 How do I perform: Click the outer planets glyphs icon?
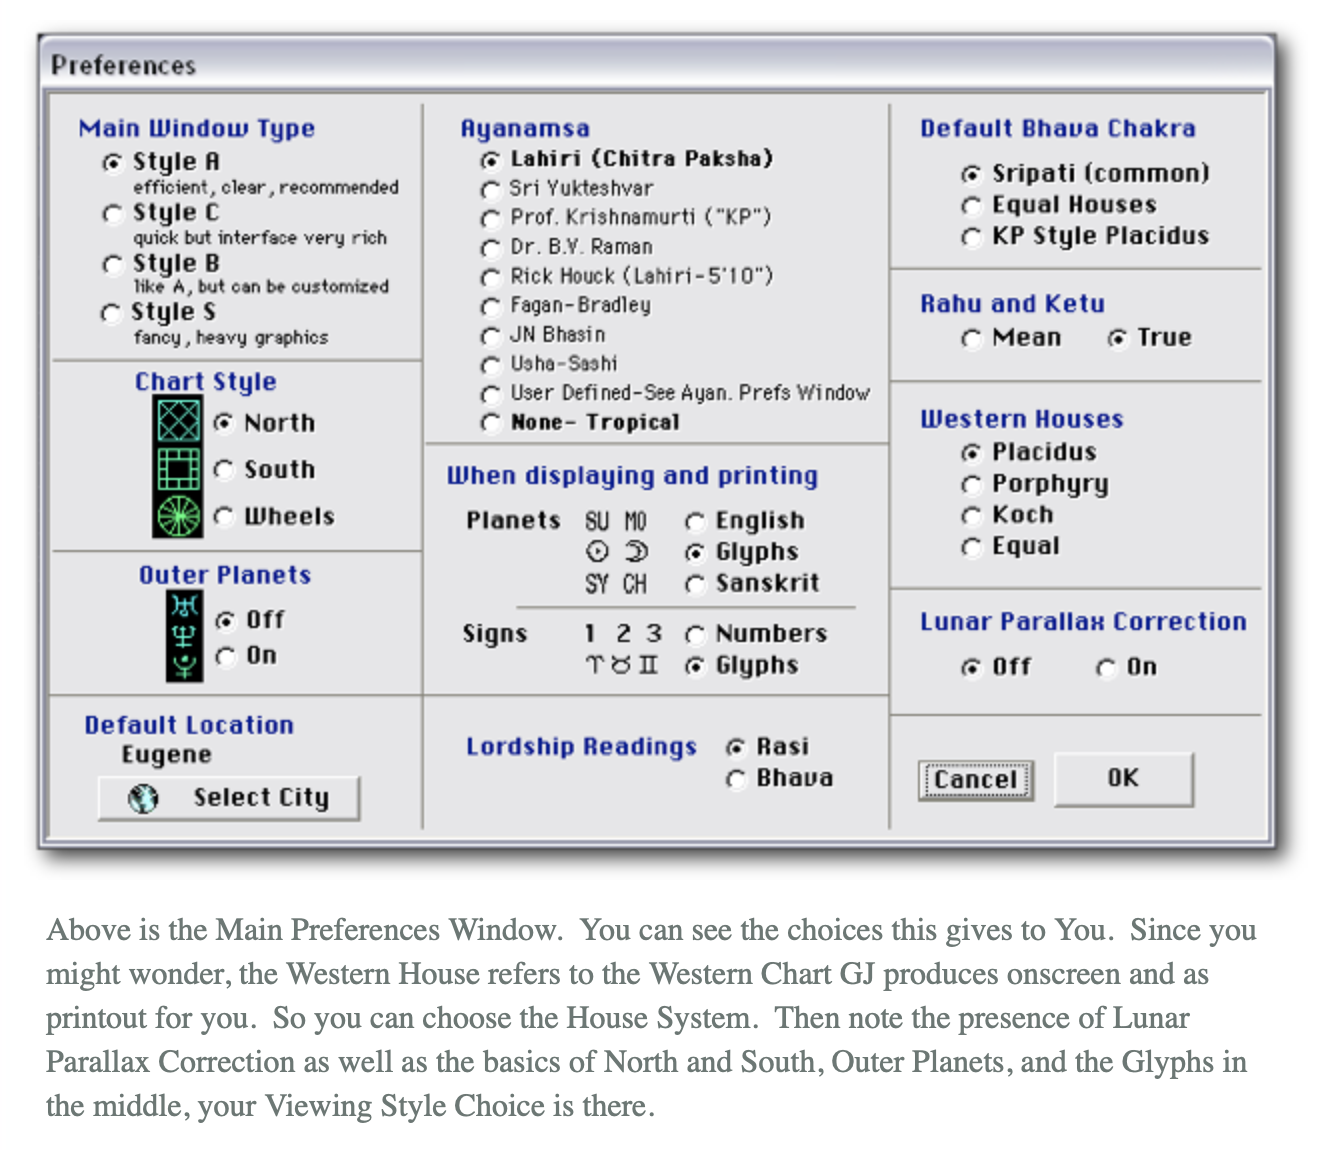(x=184, y=636)
